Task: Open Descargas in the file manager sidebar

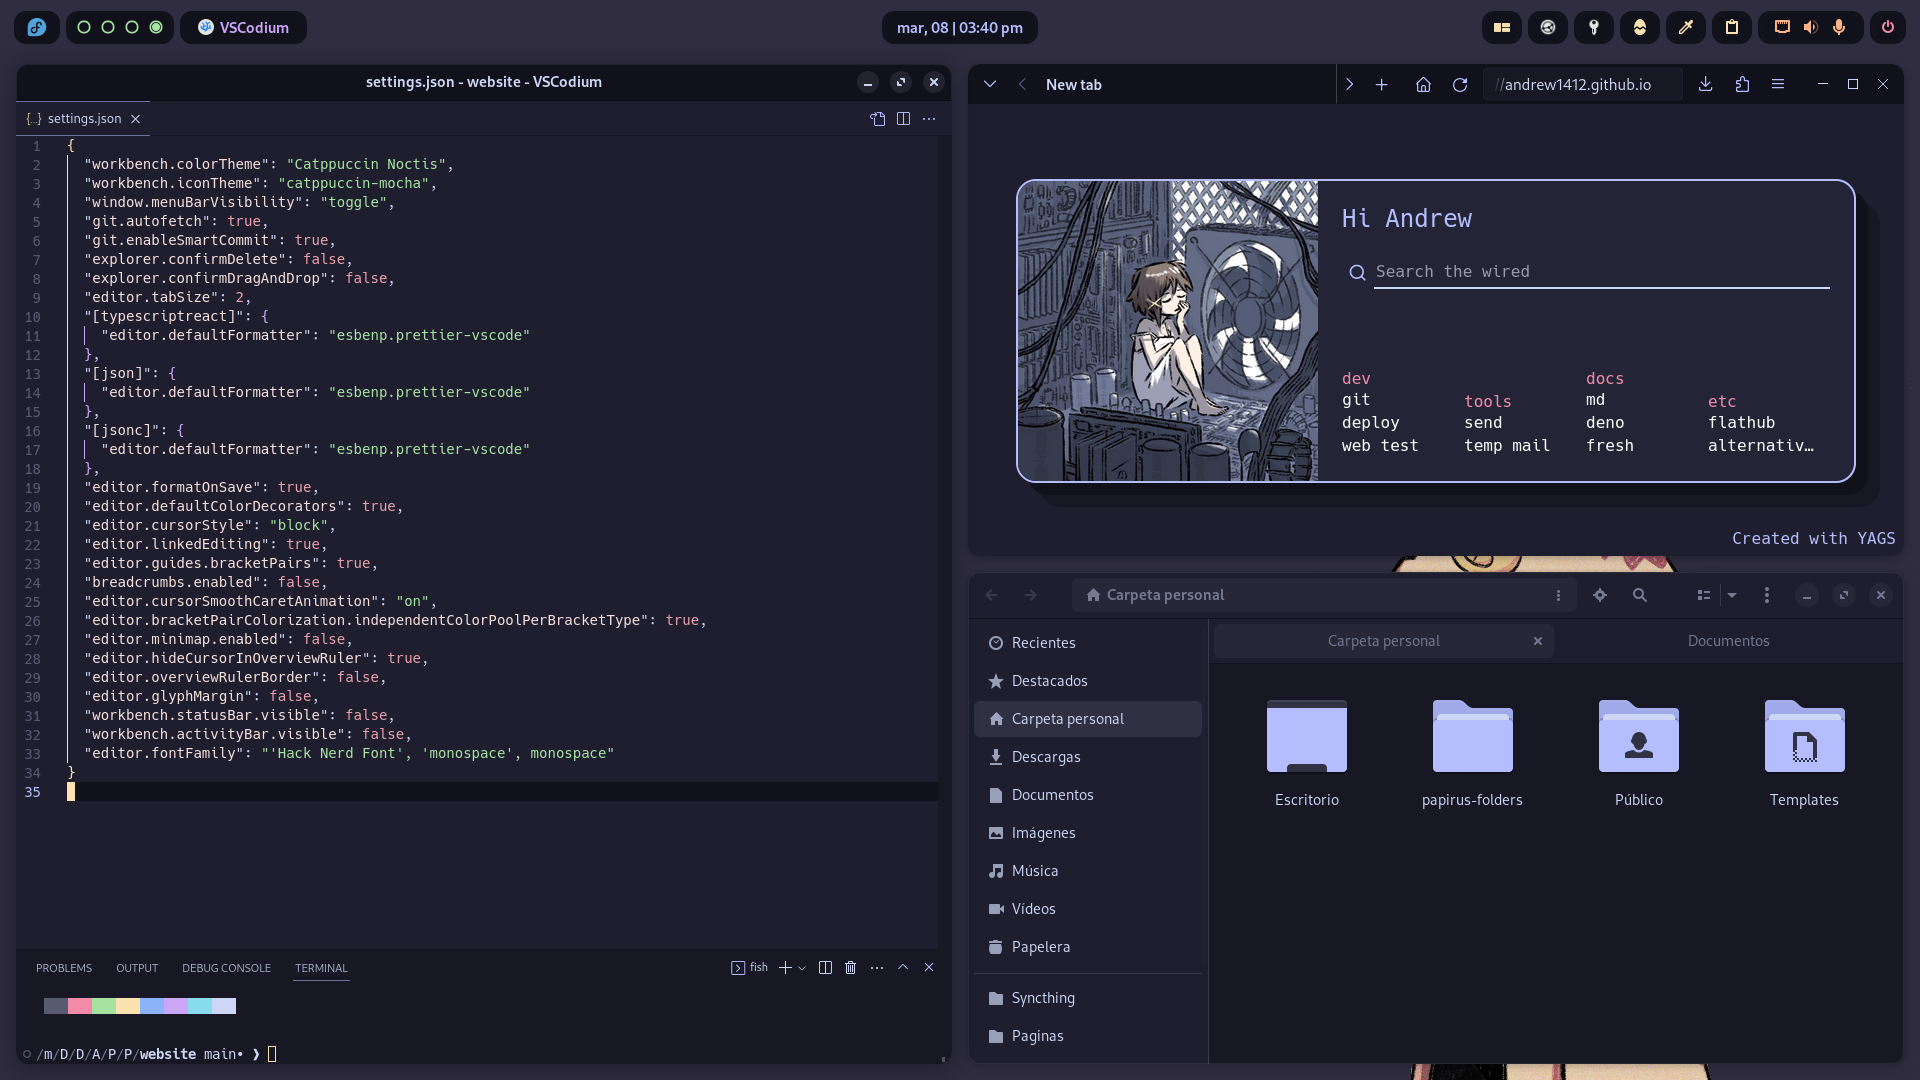Action: (1046, 757)
